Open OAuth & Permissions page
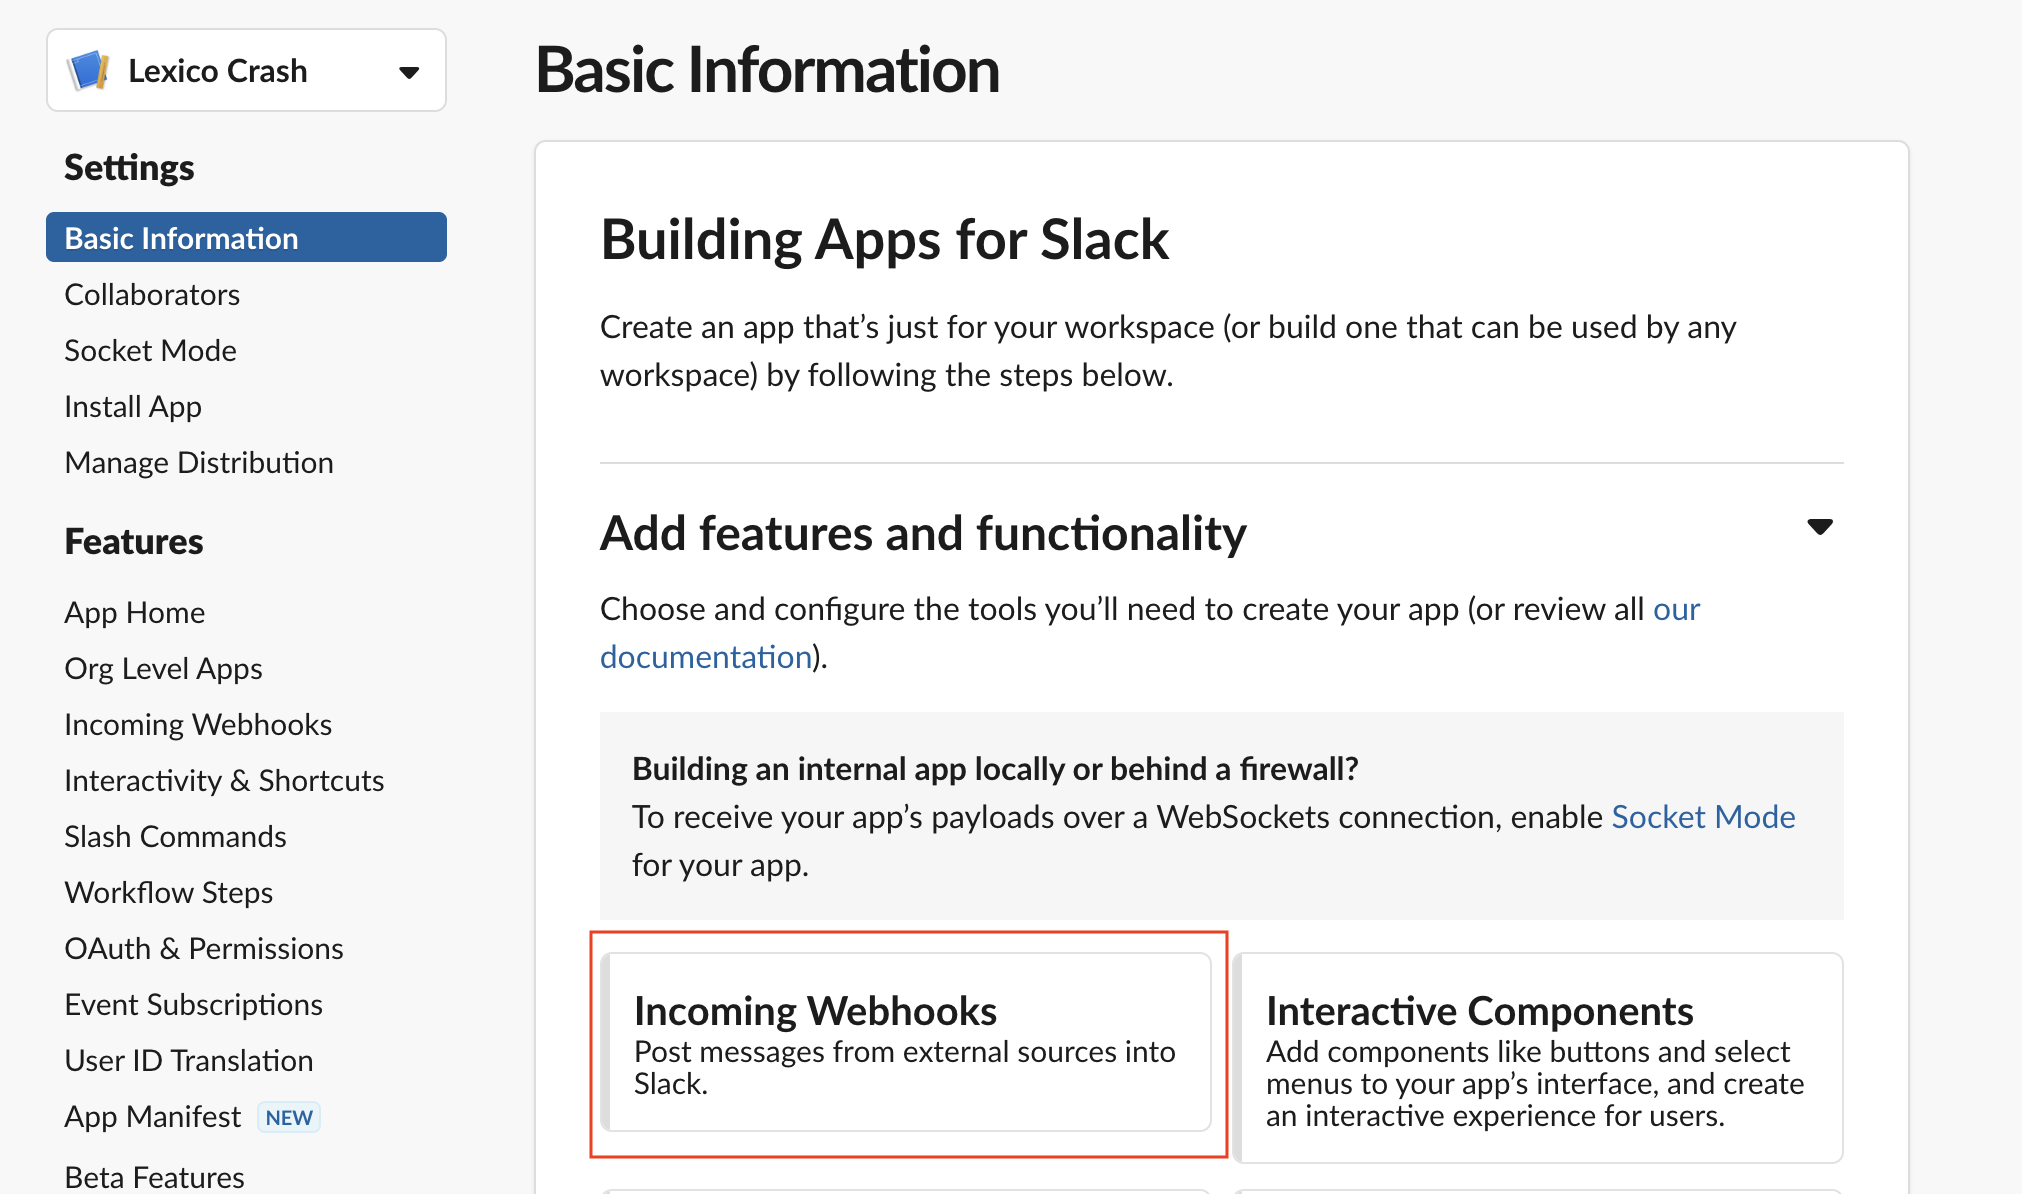 point(204,949)
